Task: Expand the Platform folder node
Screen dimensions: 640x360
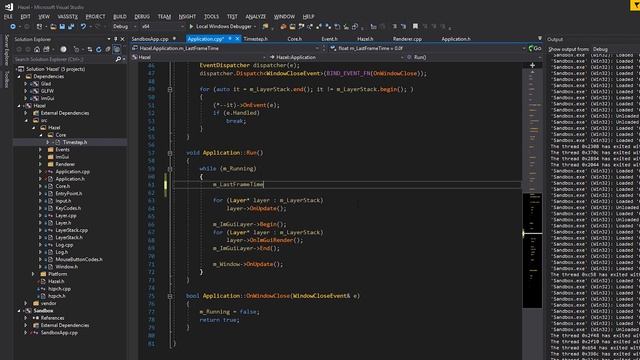Action: click(33, 274)
